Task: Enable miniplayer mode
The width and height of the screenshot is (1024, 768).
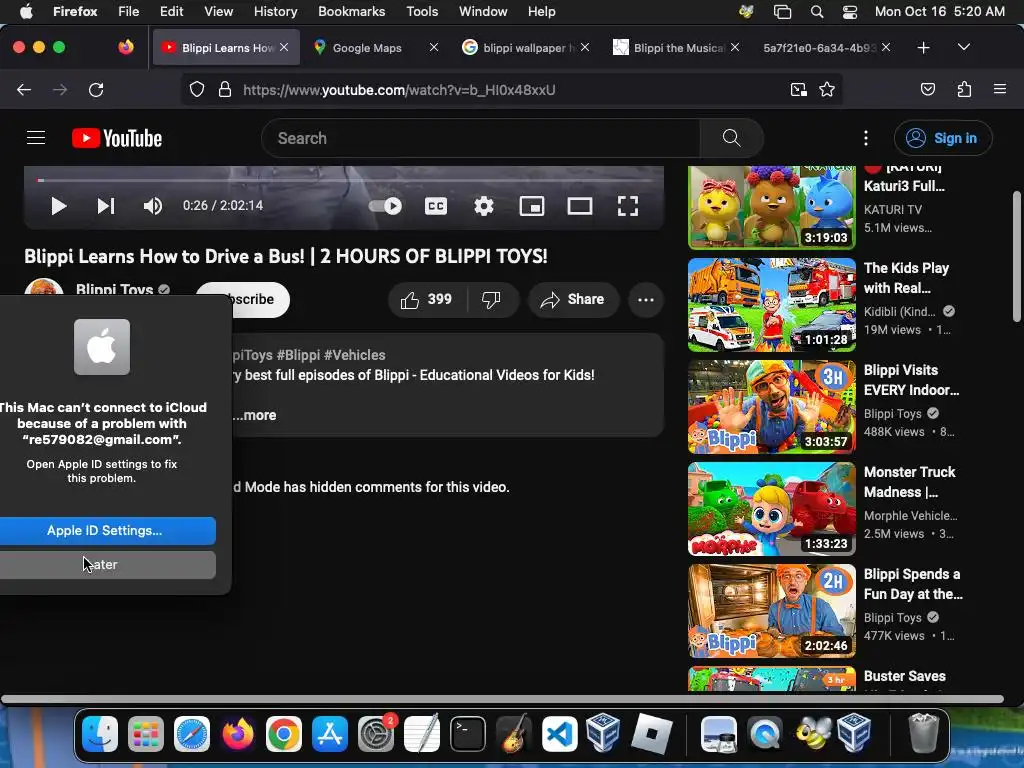Action: point(532,206)
